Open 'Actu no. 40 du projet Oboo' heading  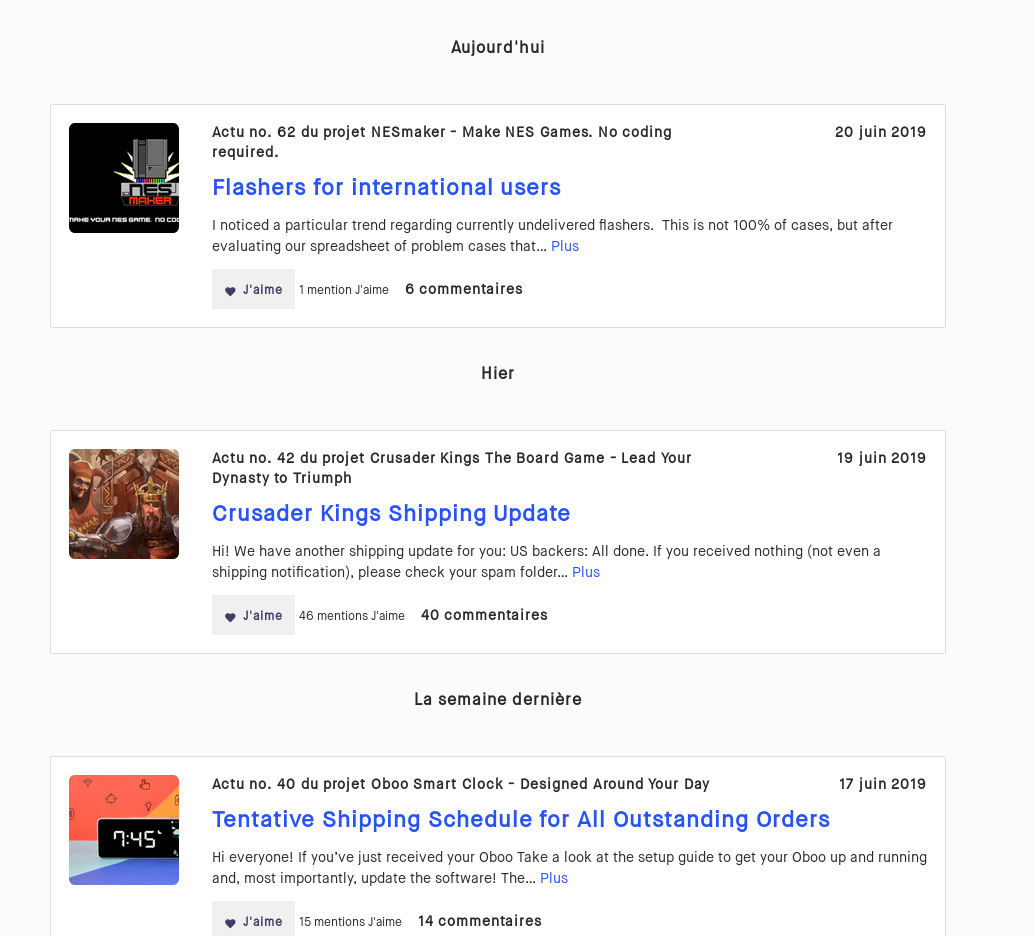[x=460, y=784]
